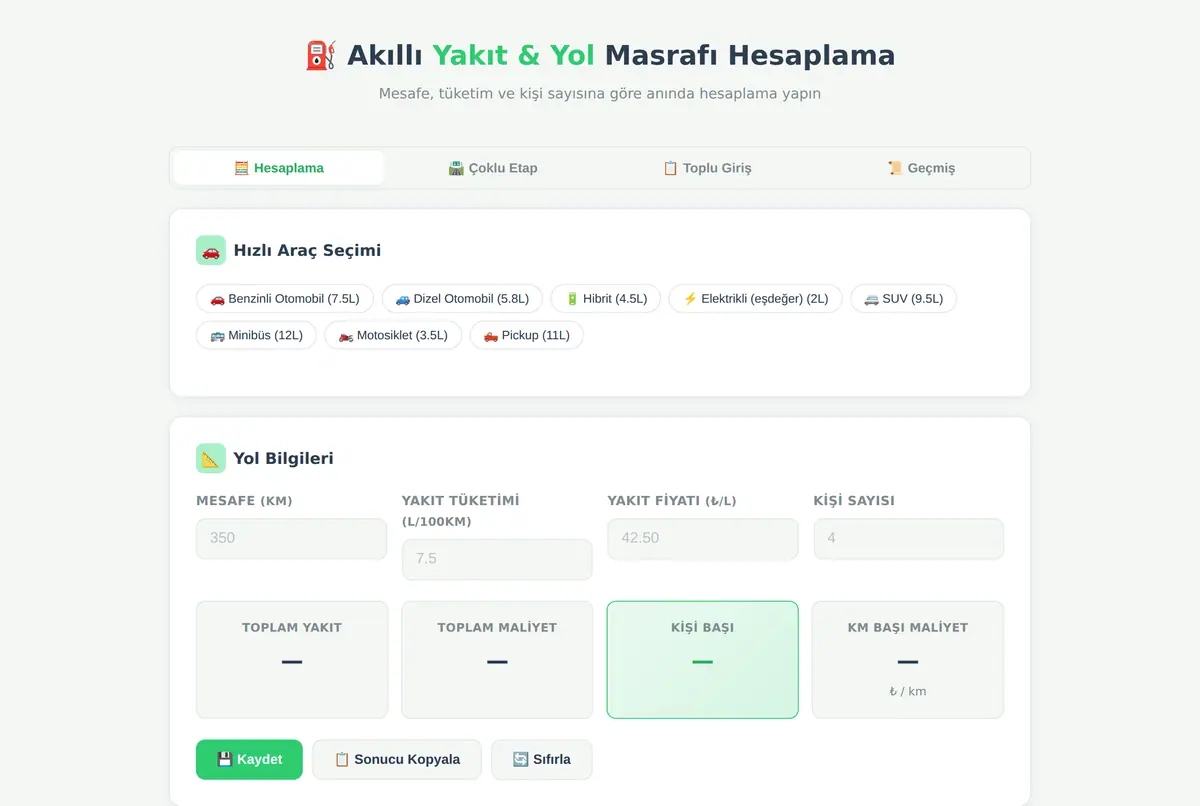Go to the Geçmiş tab
Screen dimensions: 1200x806
[x=921, y=168]
